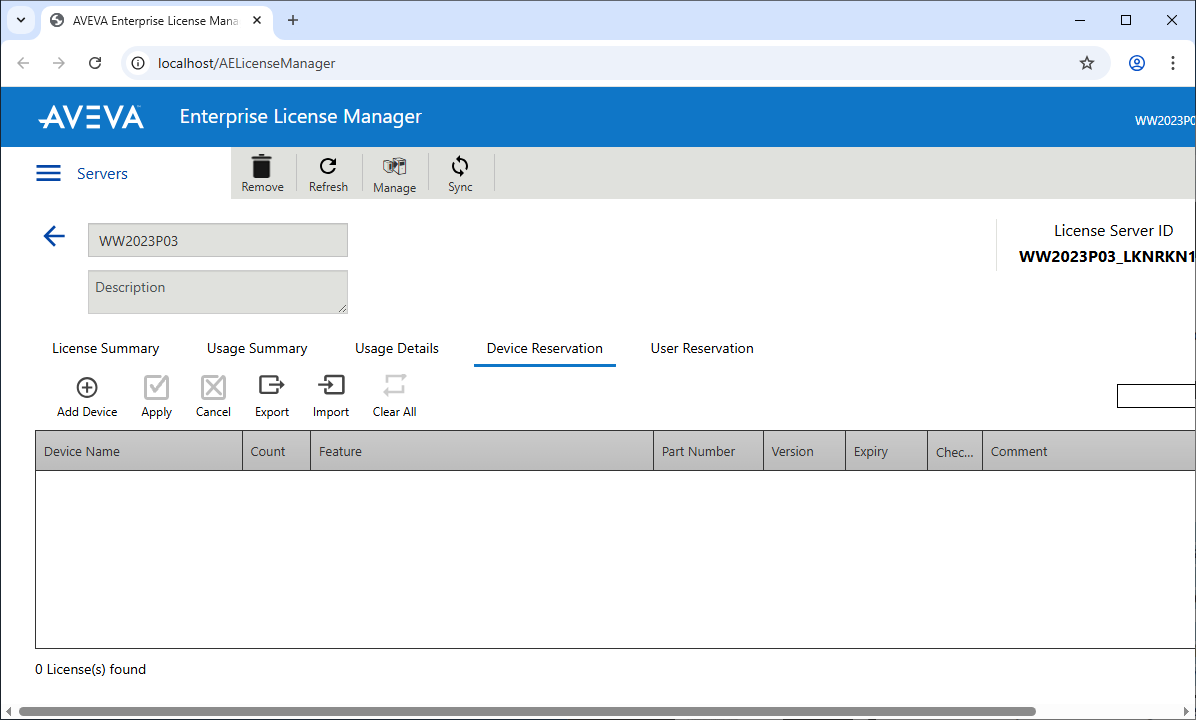View site information icon
Viewport: 1196px width, 720px height.
point(138,63)
